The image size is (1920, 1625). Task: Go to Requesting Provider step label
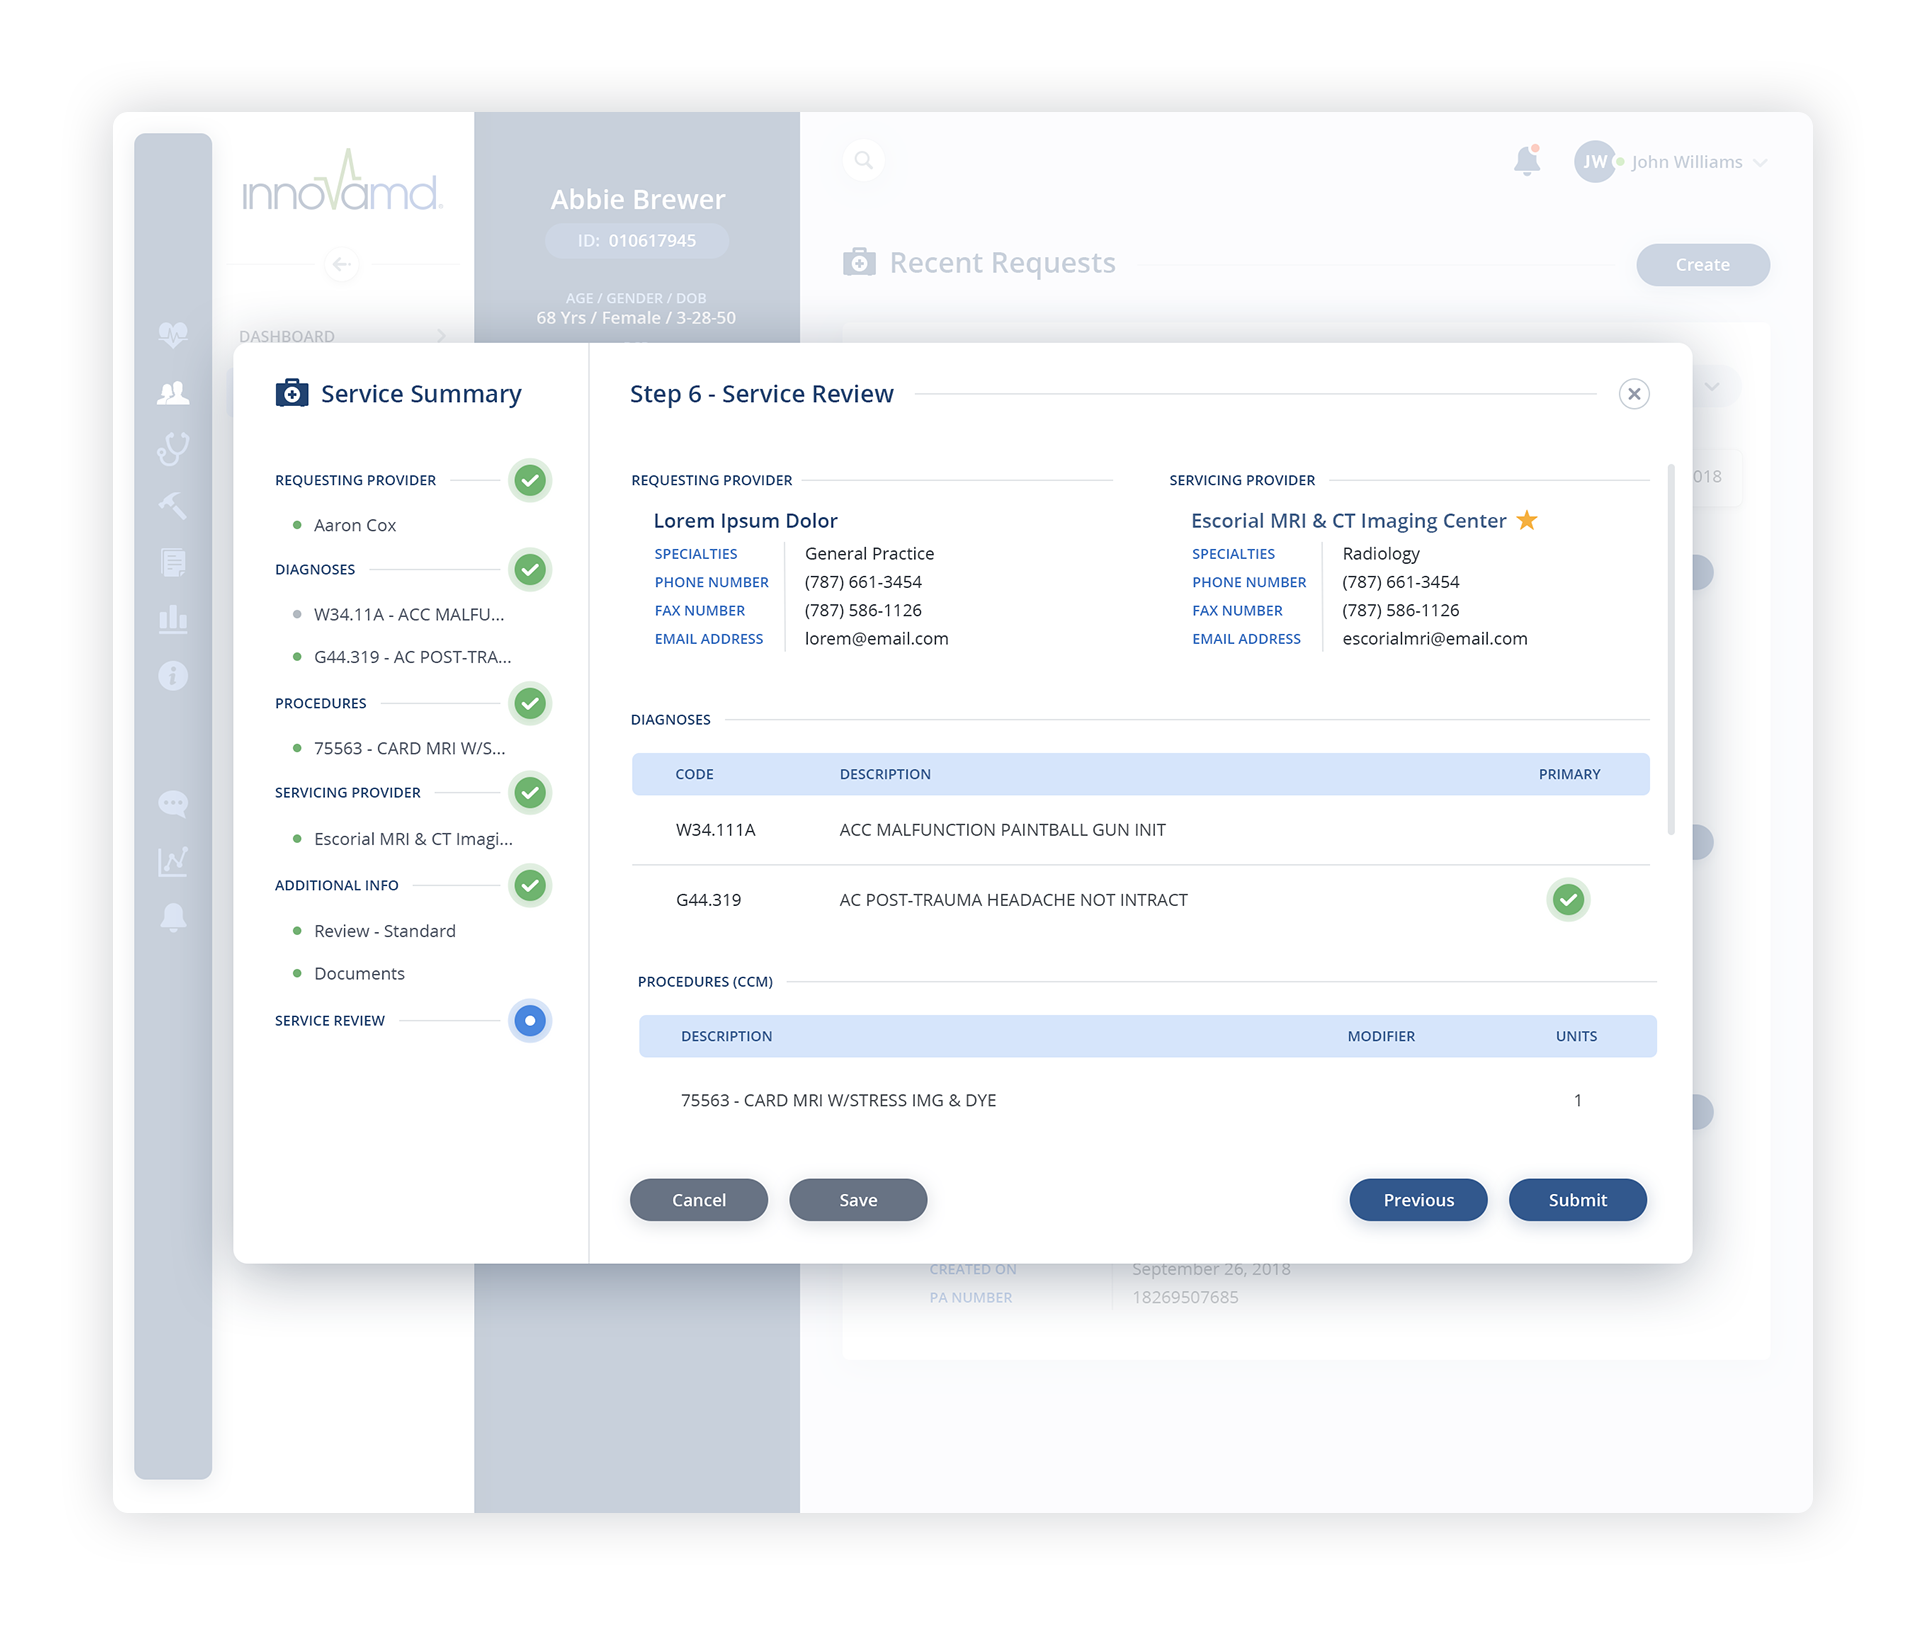[355, 480]
